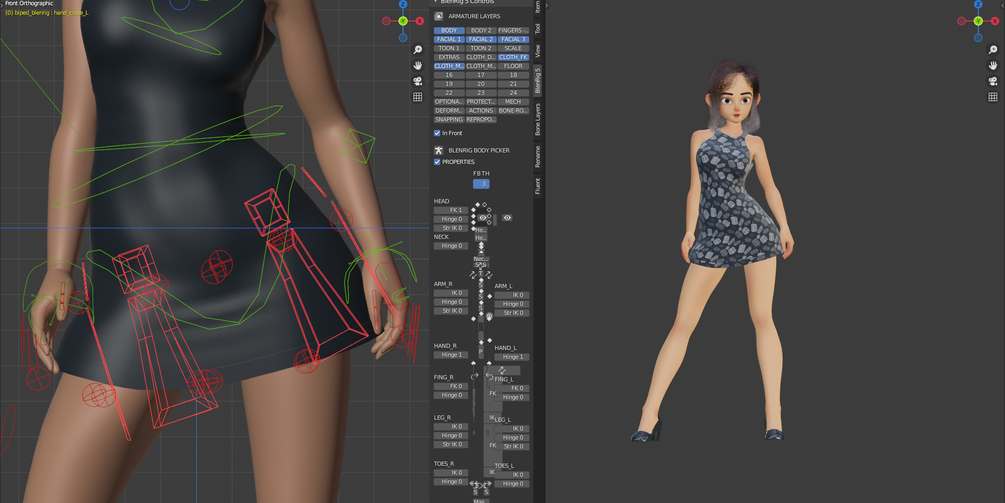The width and height of the screenshot is (1005, 503).
Task: Click layer button 24
Action: [x=513, y=93]
